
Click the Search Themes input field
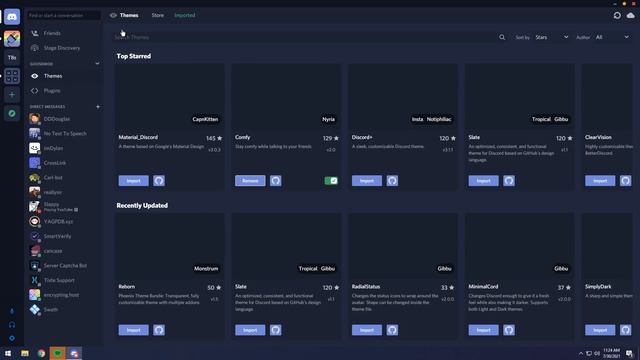304,37
